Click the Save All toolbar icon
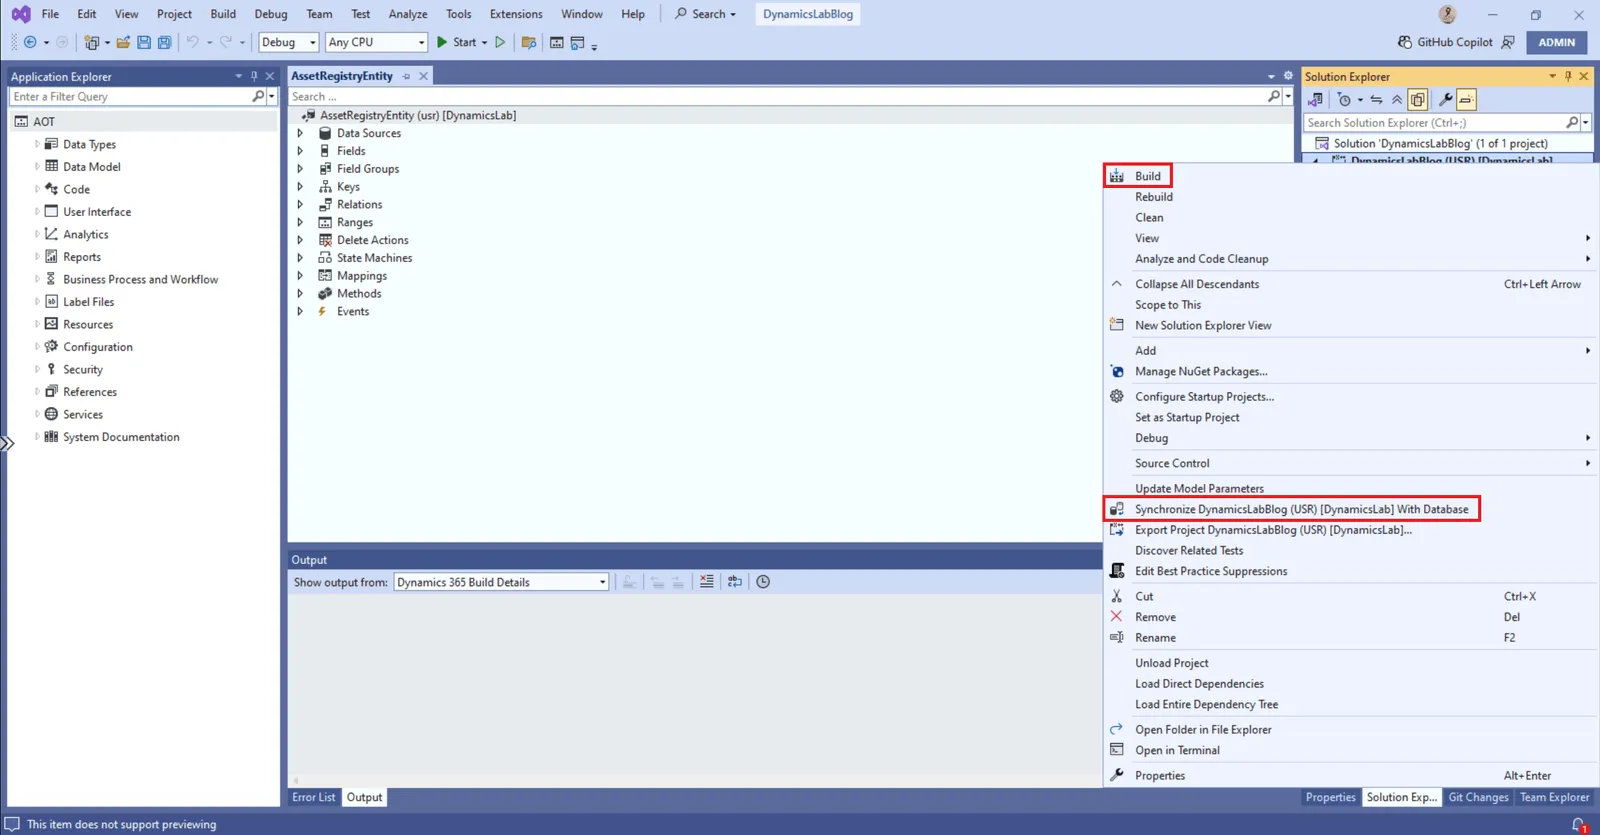The height and width of the screenshot is (835, 1600). 165,42
